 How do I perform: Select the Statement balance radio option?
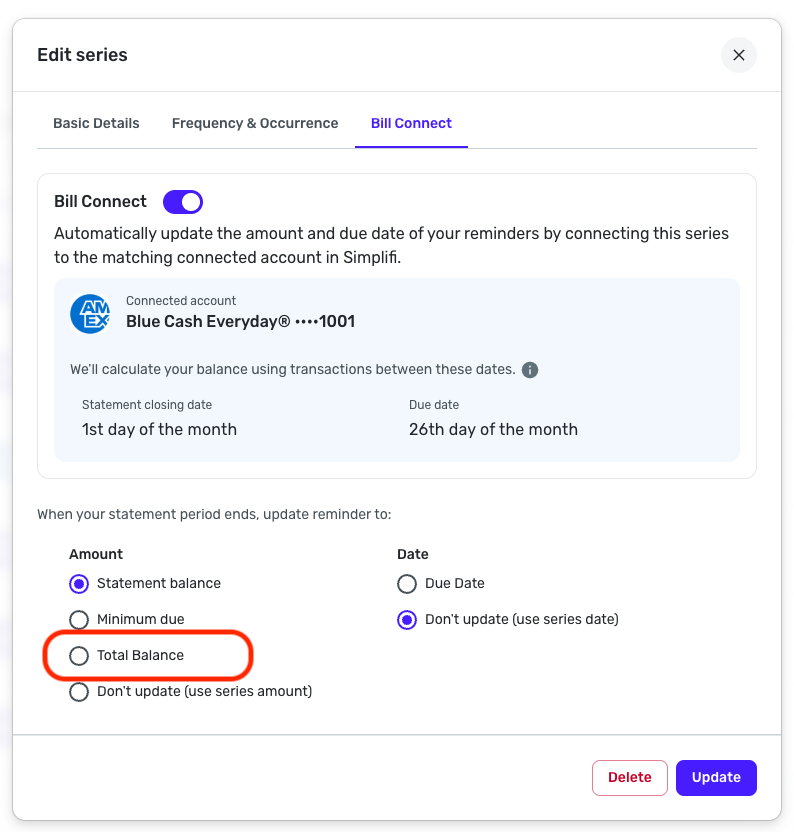tap(79, 583)
